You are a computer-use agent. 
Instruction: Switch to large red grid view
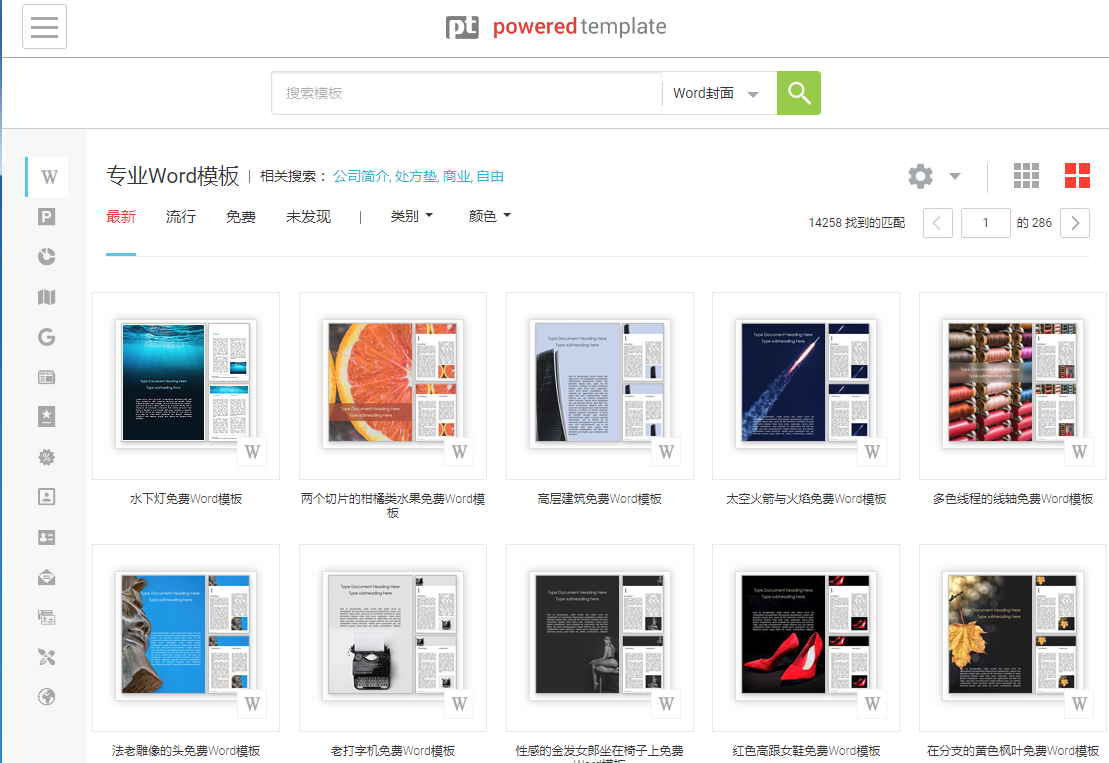click(x=1077, y=175)
